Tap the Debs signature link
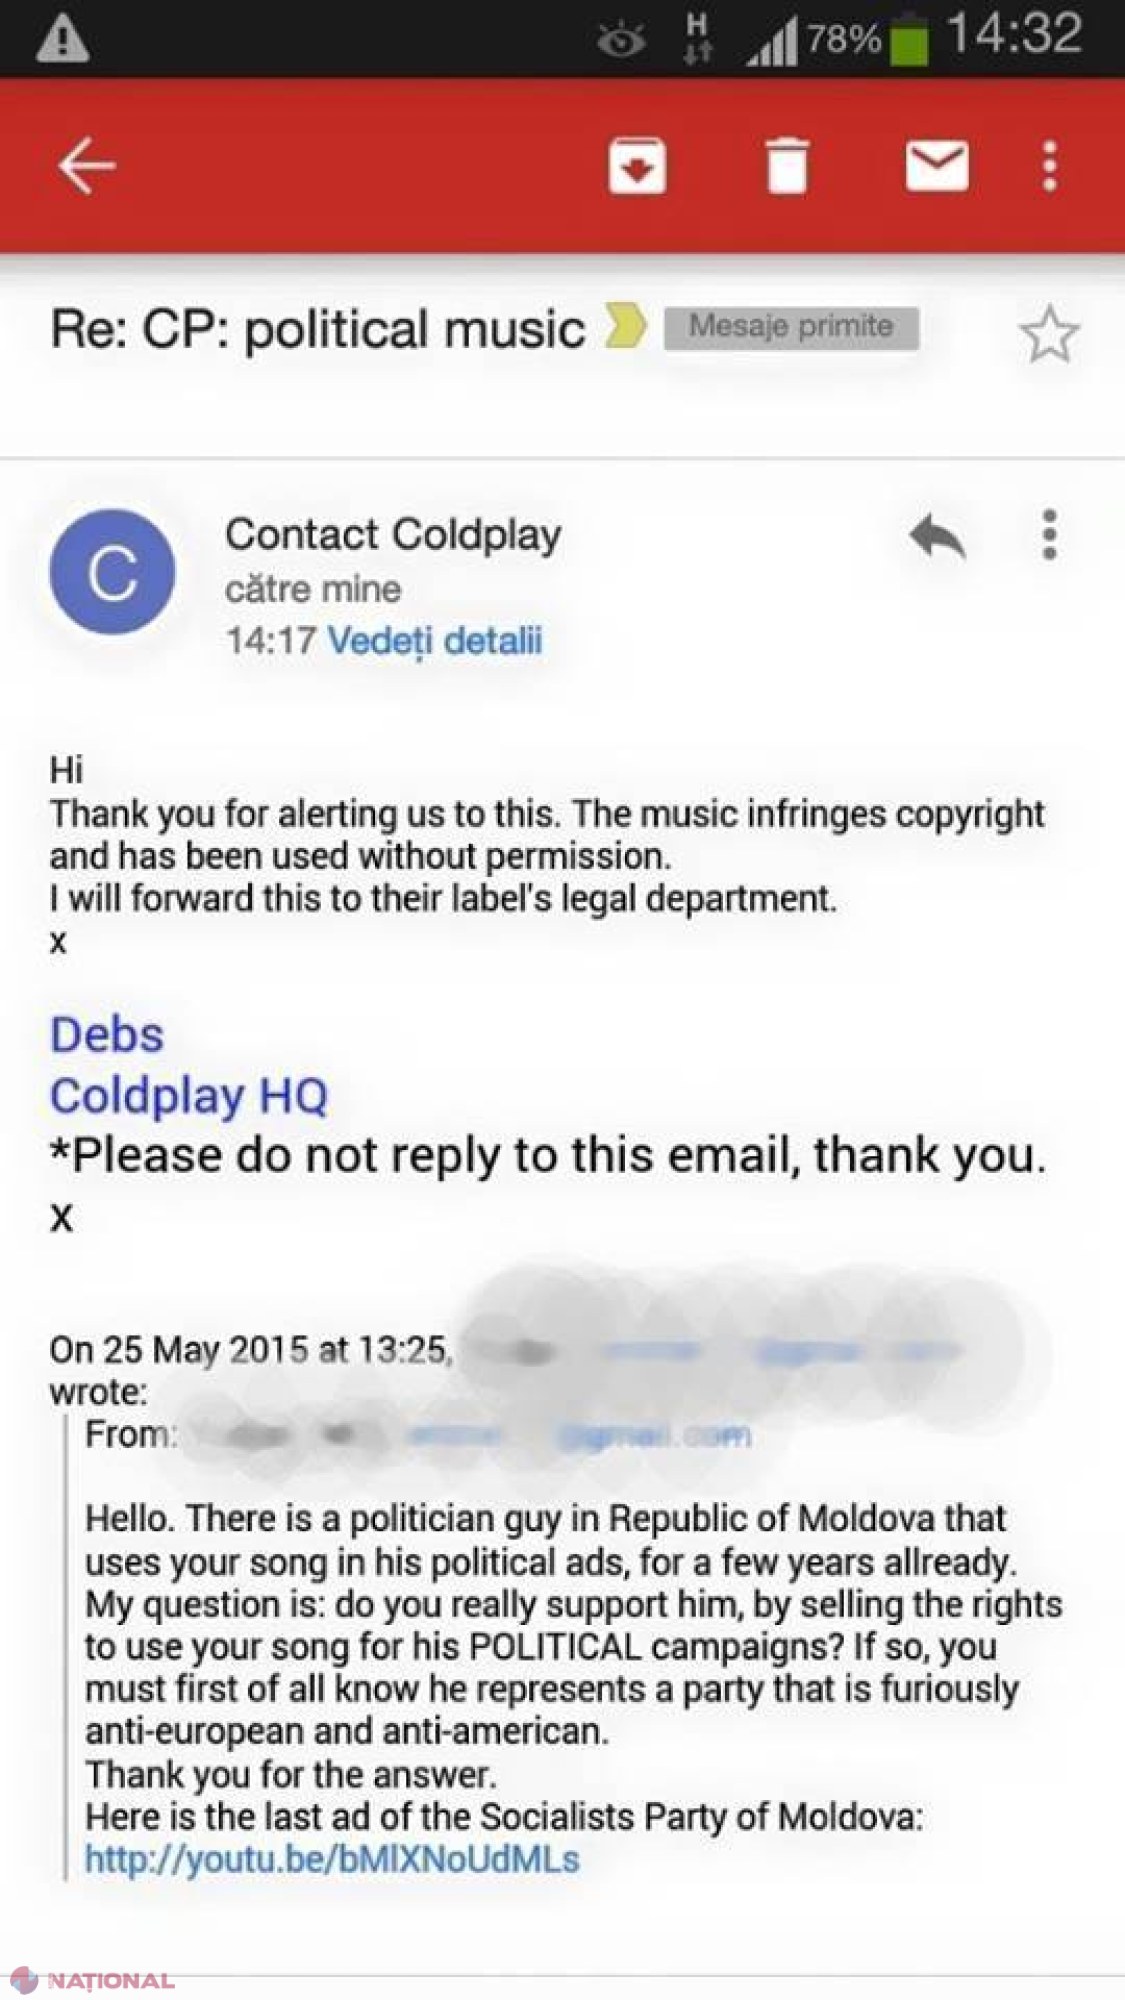The image size is (1125, 2000). [x=107, y=1035]
